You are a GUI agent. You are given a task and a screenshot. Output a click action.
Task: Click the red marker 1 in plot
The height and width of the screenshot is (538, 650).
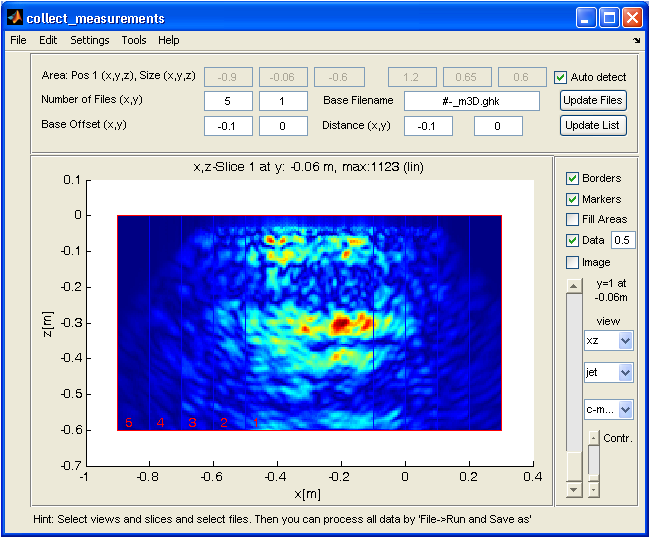click(256, 423)
